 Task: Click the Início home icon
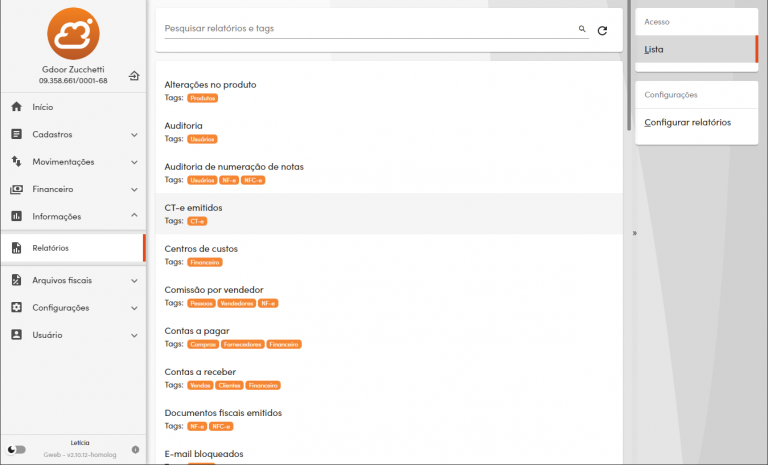[16, 107]
